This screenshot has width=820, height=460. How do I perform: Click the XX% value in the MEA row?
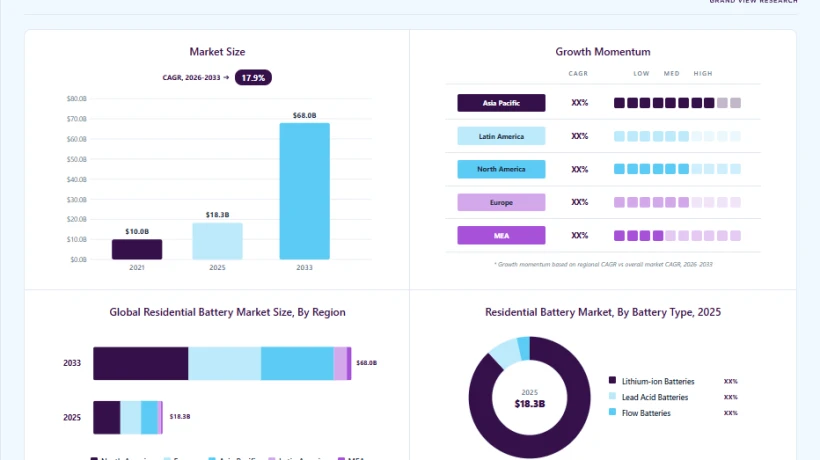579,236
